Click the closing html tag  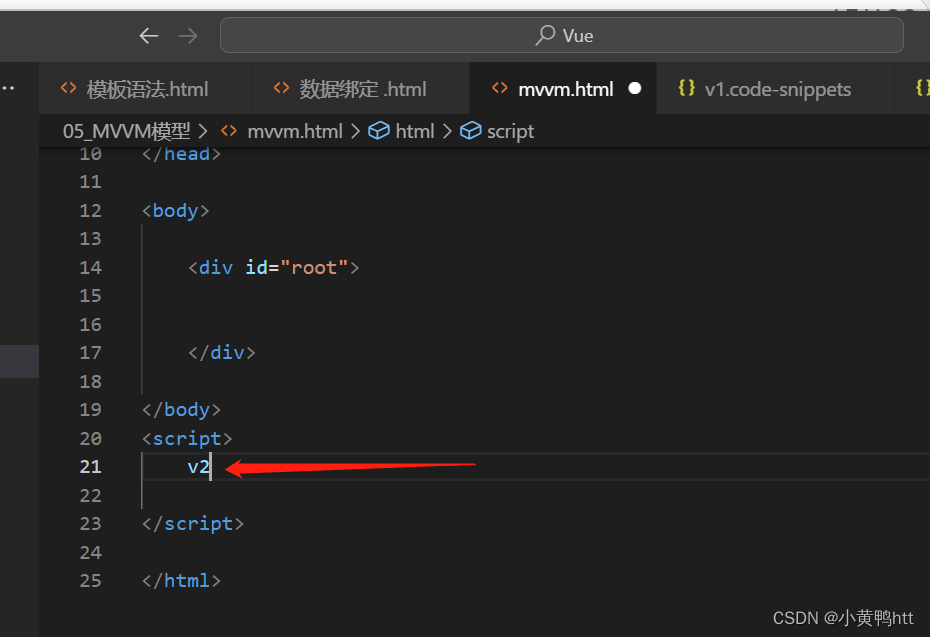pyautogui.click(x=181, y=581)
